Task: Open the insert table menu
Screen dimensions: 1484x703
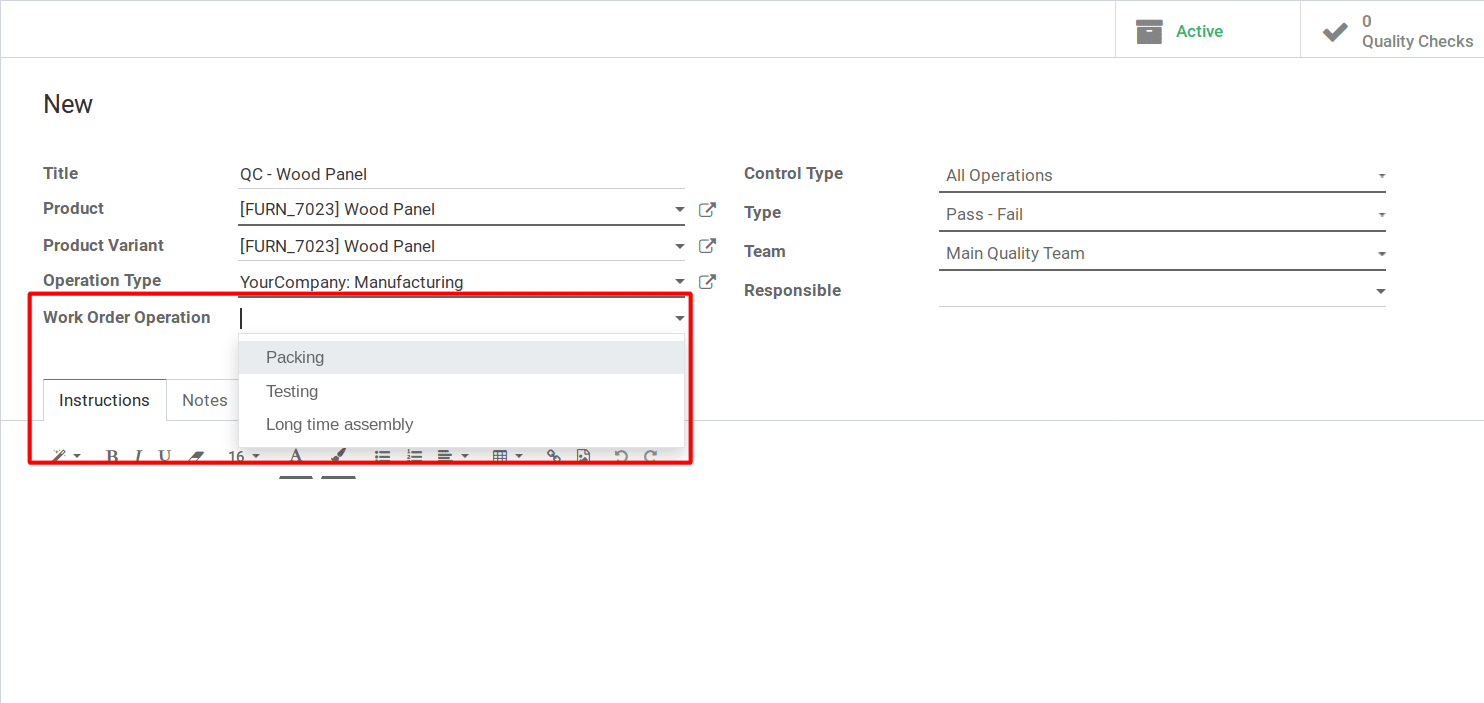Action: click(x=507, y=456)
